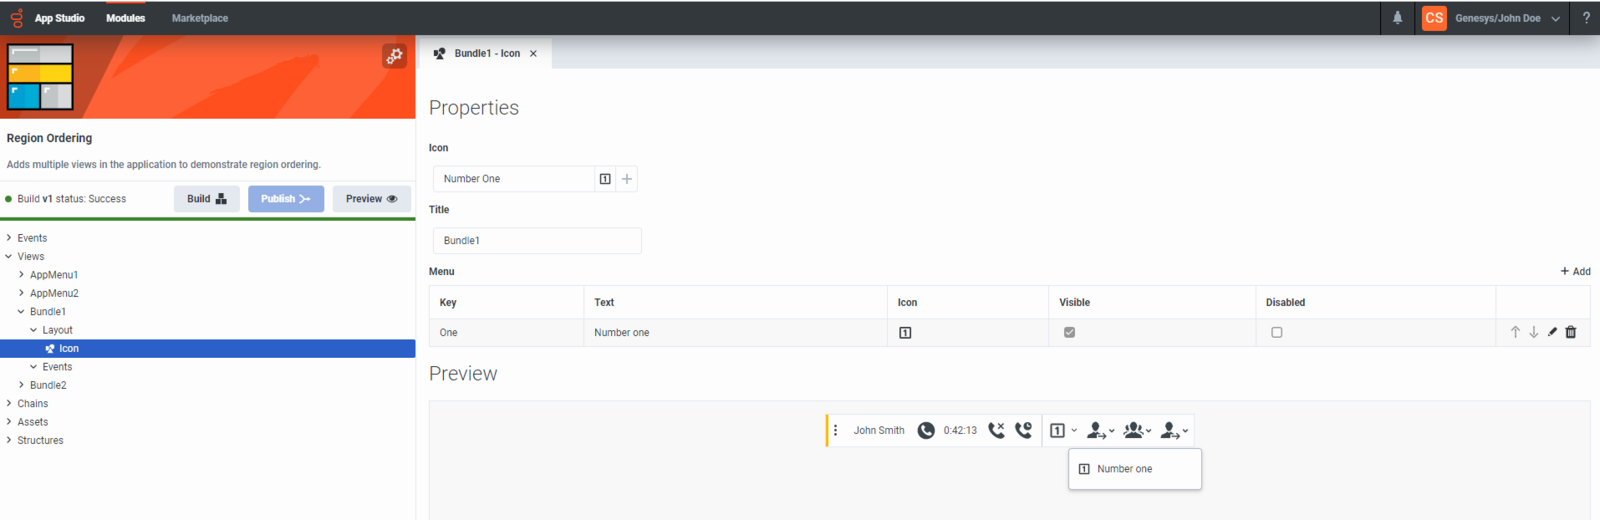Open dropdown arrow next to group conference icon
Image resolution: width=1600 pixels, height=520 pixels.
(x=1148, y=431)
